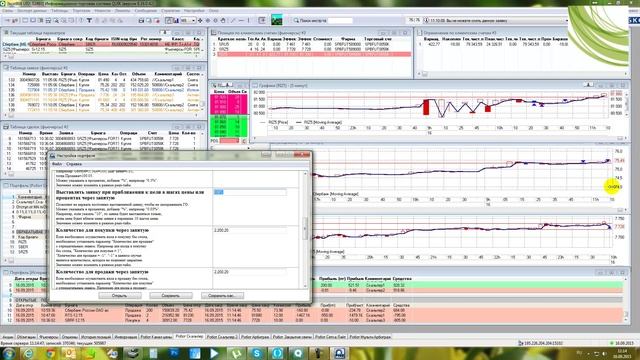This screenshot has height=360, width=640.
Task: Switch to the История позиций tab
Action: (x=96, y=337)
